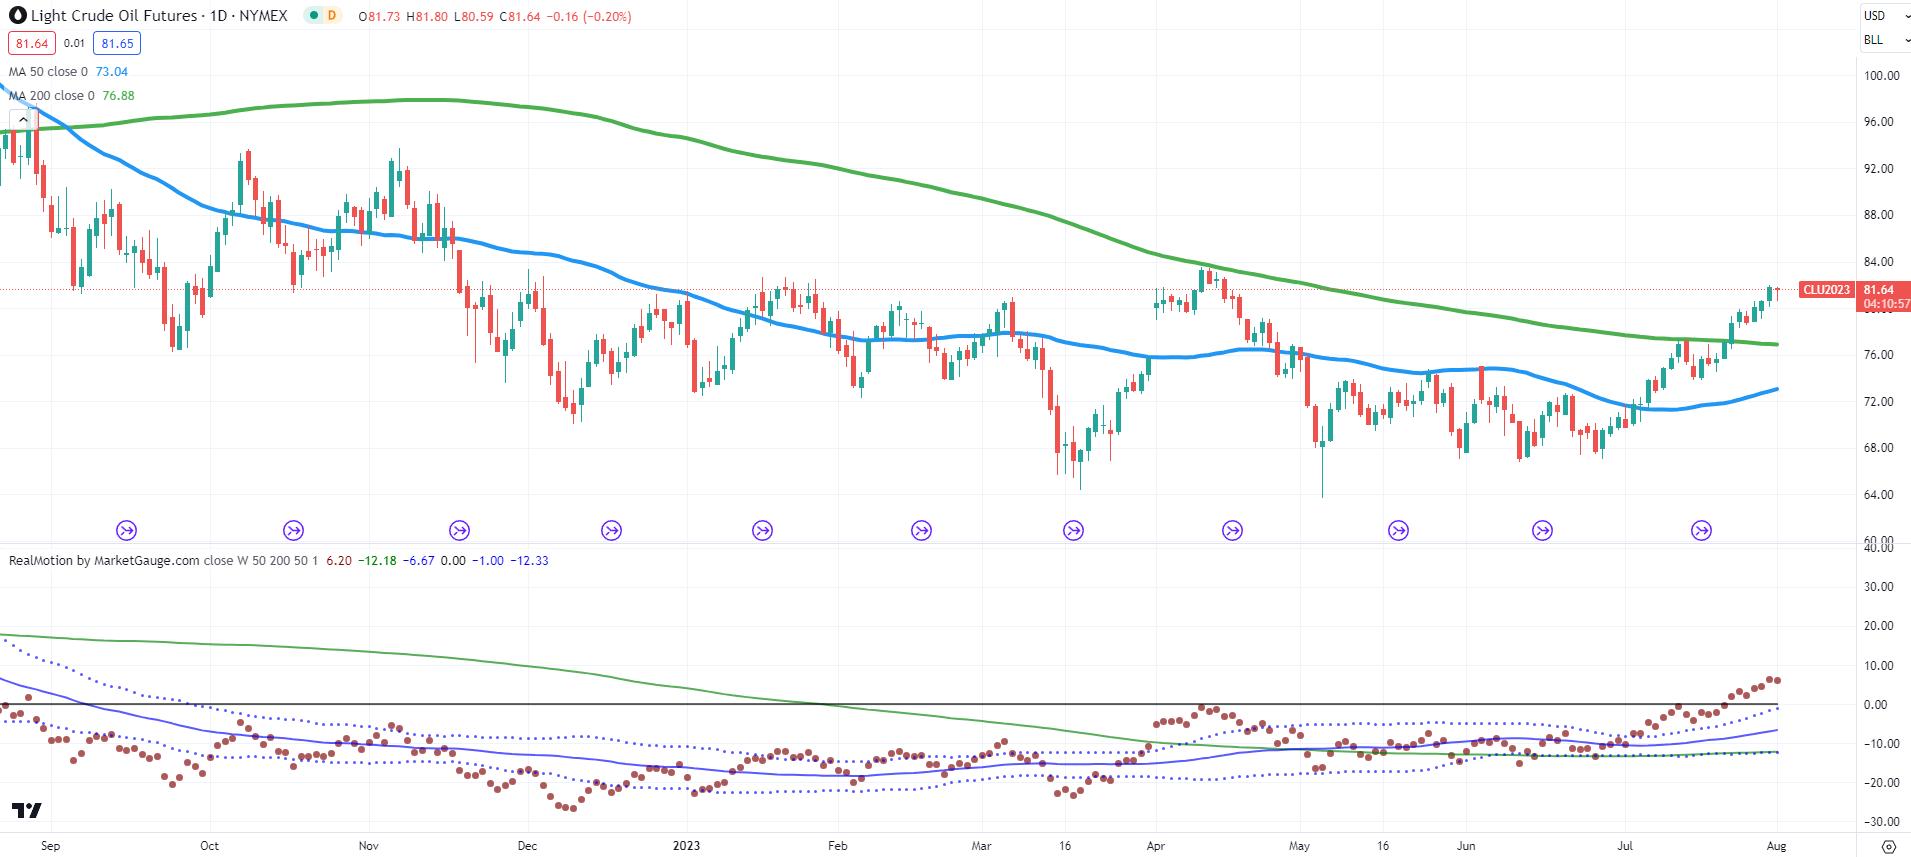1911x857 pixels.
Task: Open chart settings hexagon gear icon
Action: click(1887, 845)
